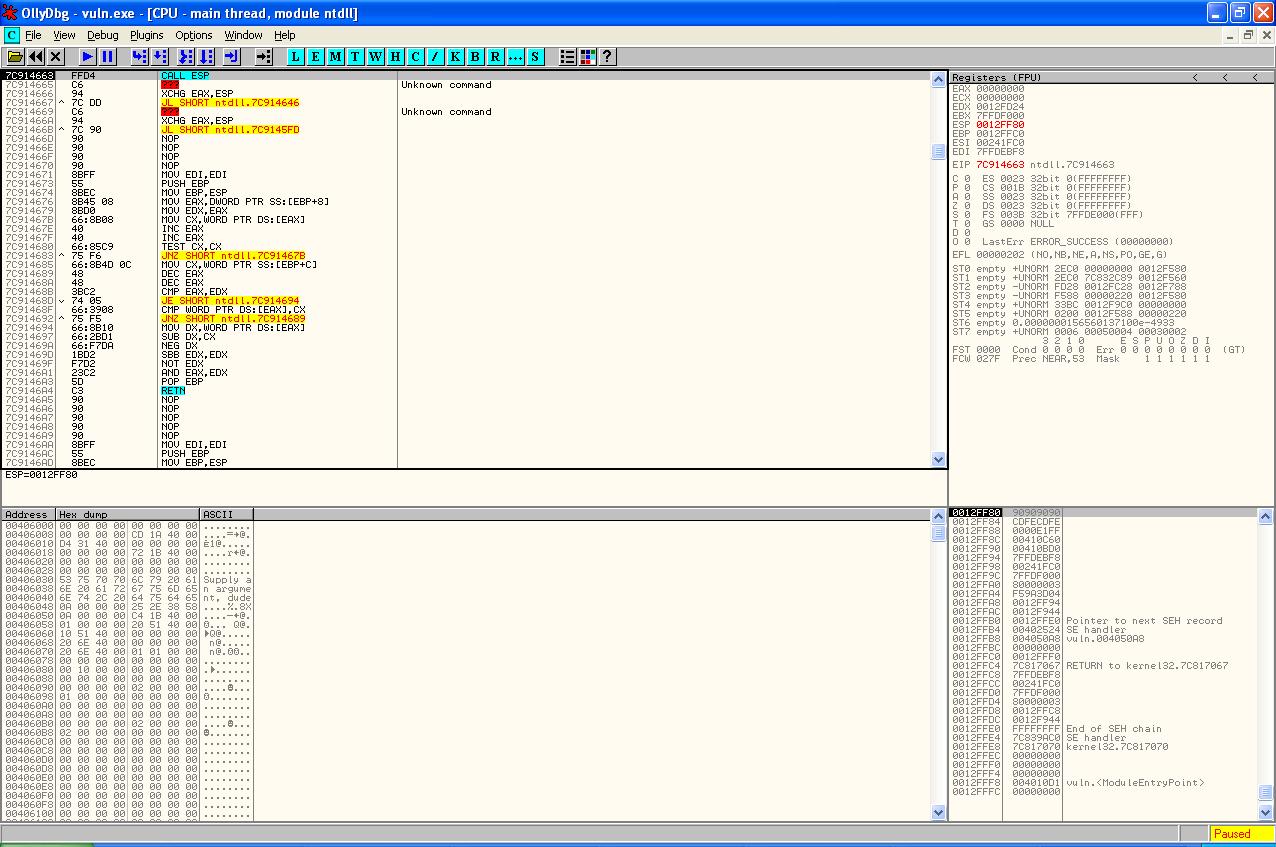
Task: Open the help question mark icon
Action: click(x=606, y=57)
